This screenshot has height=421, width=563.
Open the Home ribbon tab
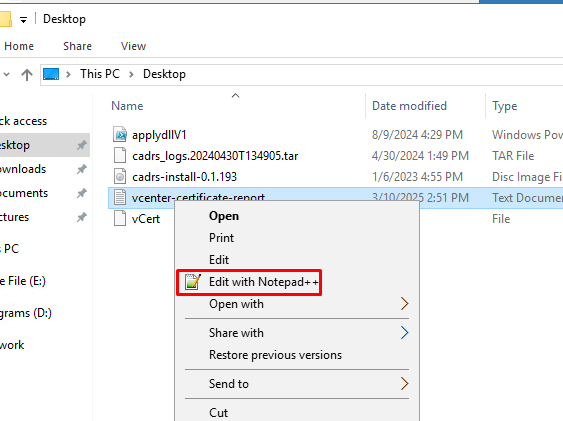19,46
